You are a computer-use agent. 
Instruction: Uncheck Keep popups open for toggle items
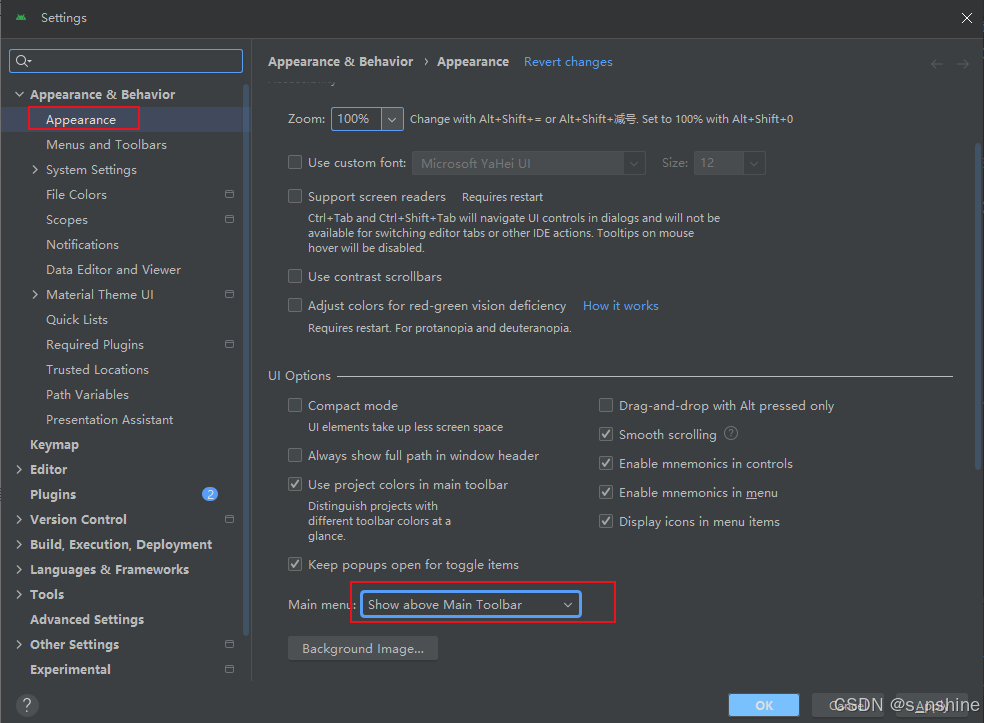(x=295, y=564)
